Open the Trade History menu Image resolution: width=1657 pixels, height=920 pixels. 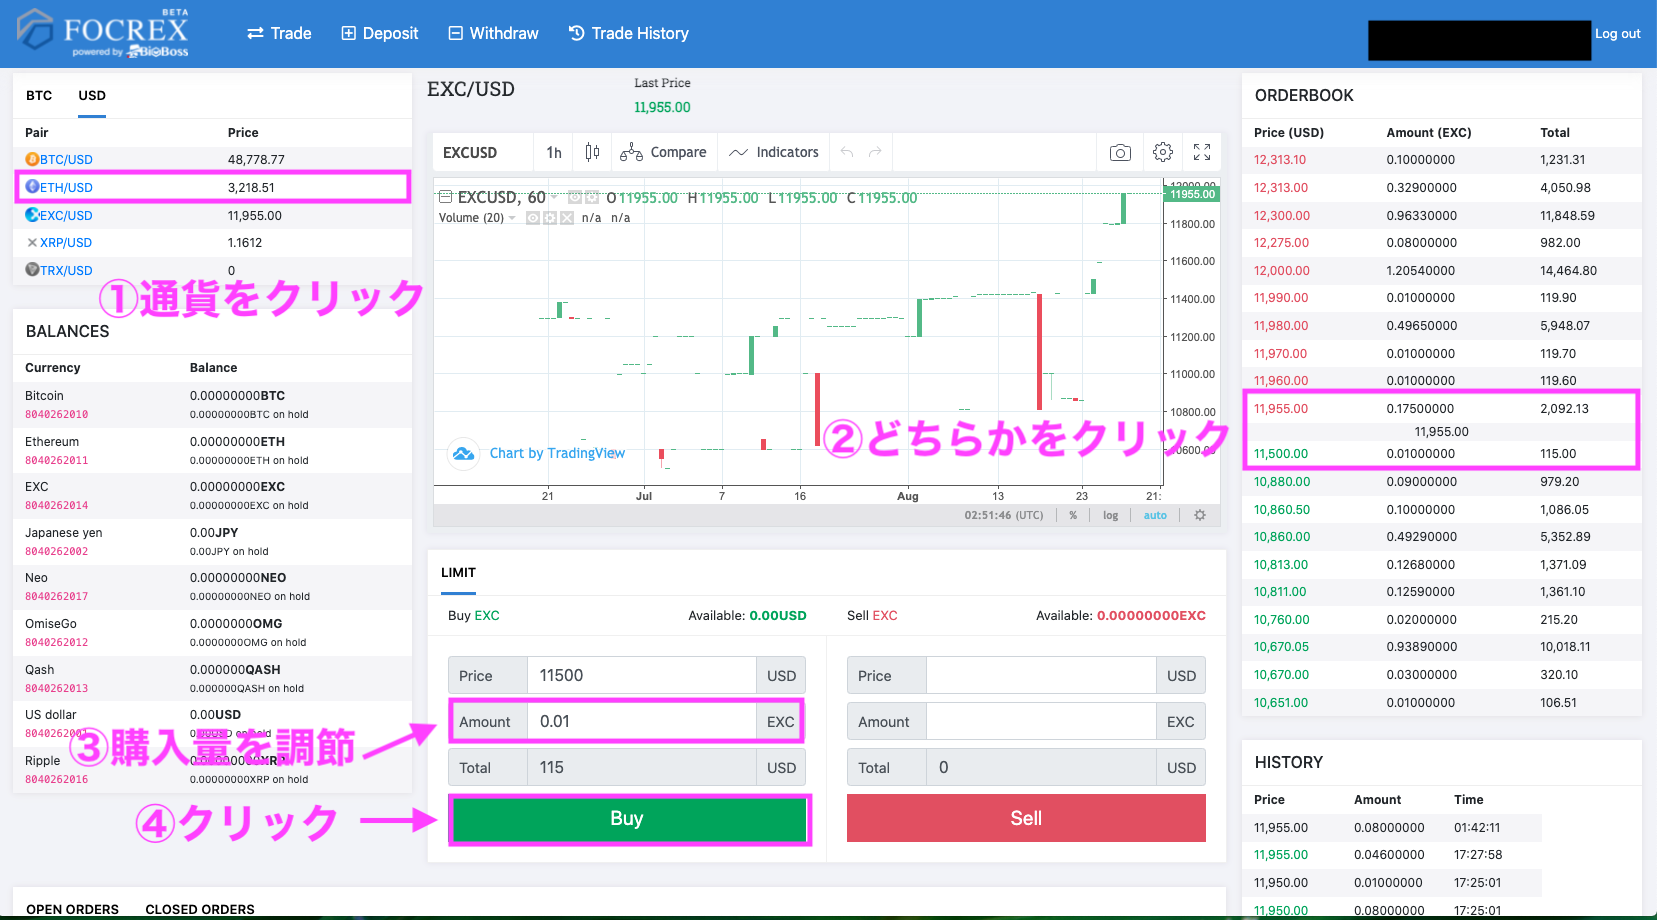point(628,33)
